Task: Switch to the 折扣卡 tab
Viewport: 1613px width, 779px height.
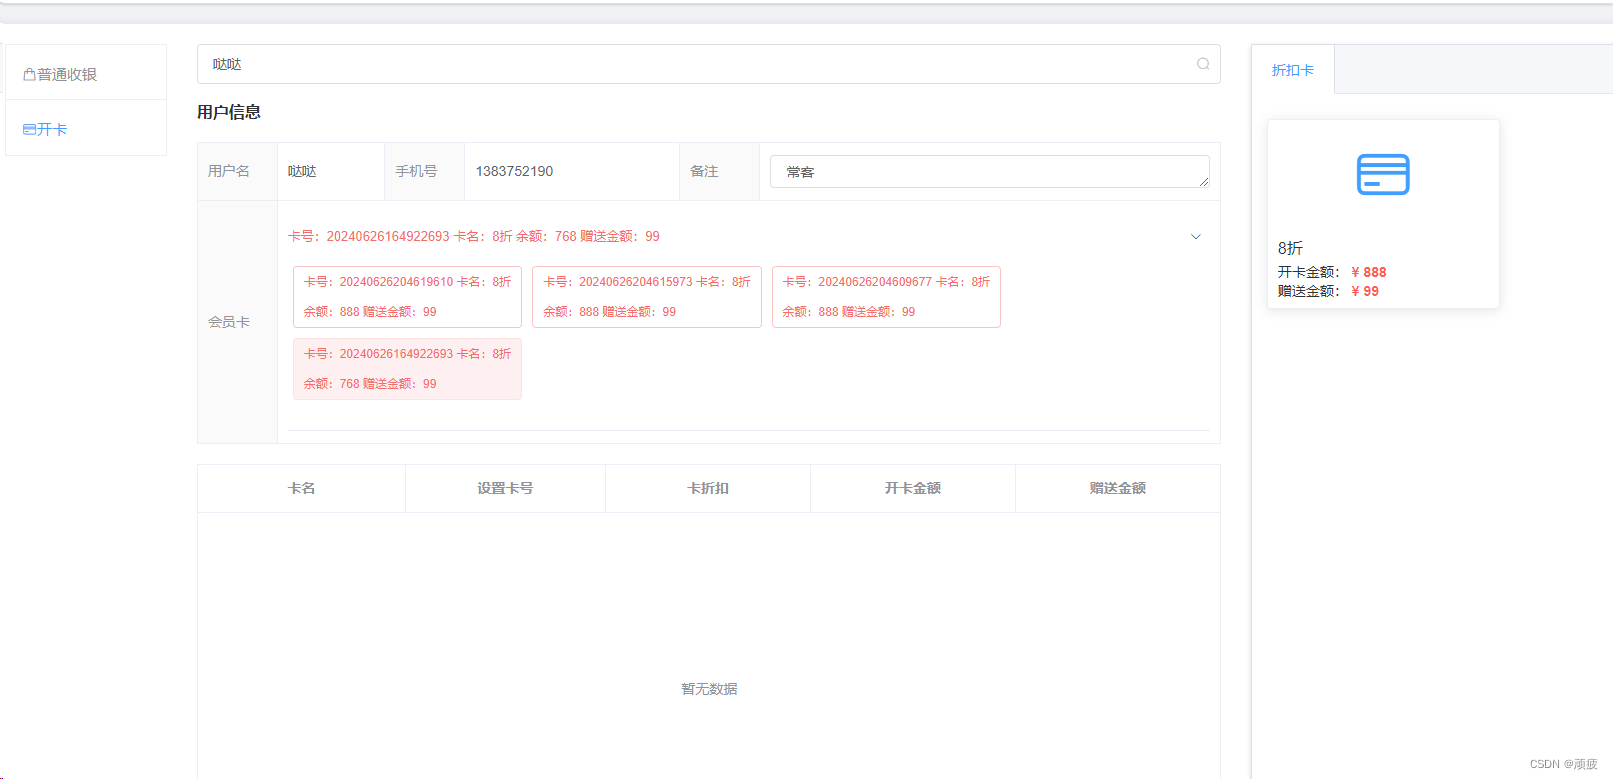Action: coord(1293,70)
